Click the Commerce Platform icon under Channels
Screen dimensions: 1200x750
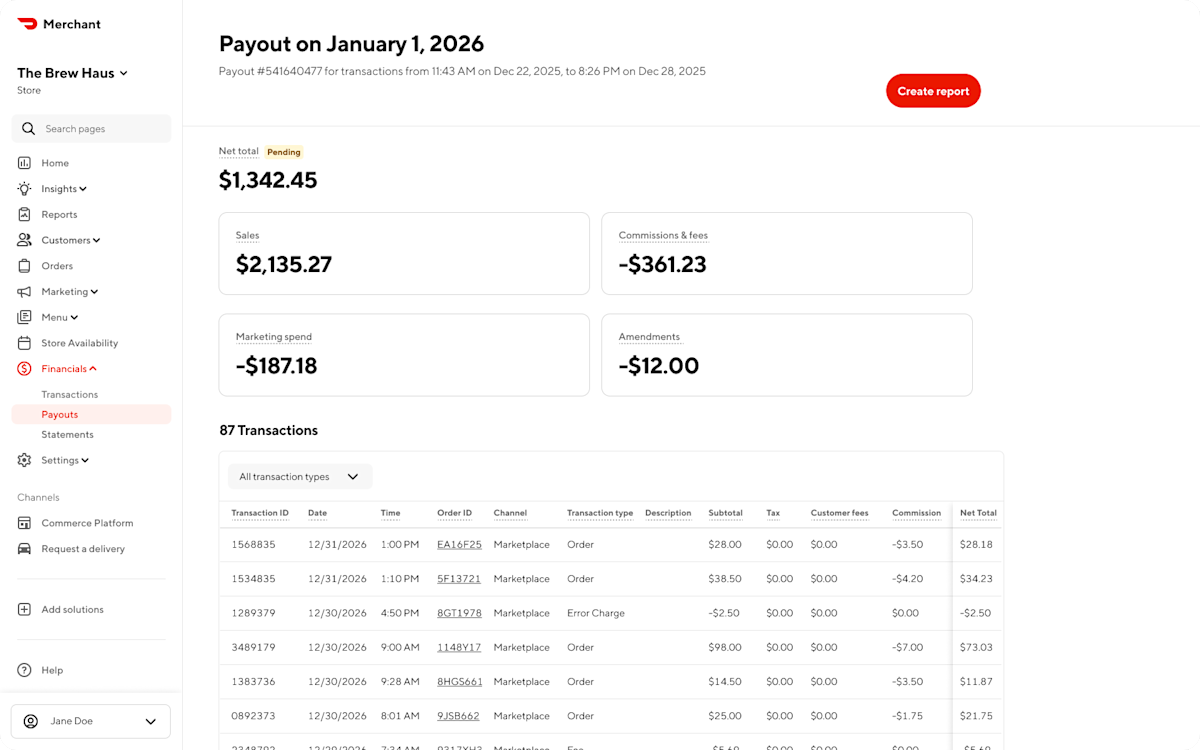coord(23,522)
